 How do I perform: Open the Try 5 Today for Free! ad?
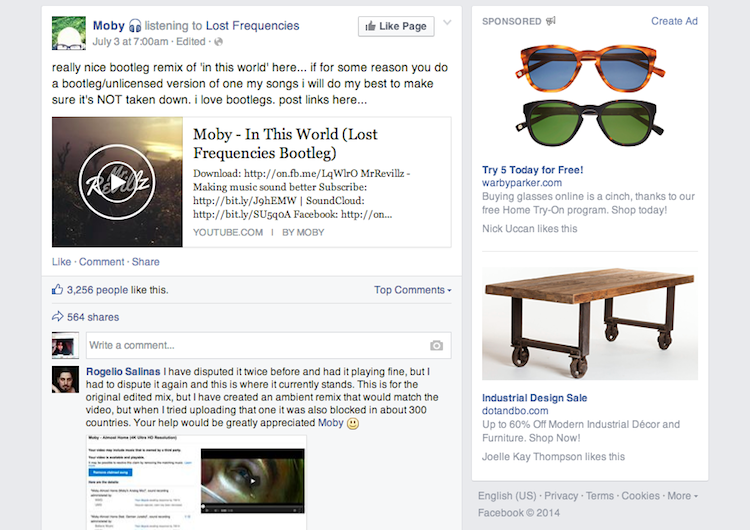coord(532,170)
